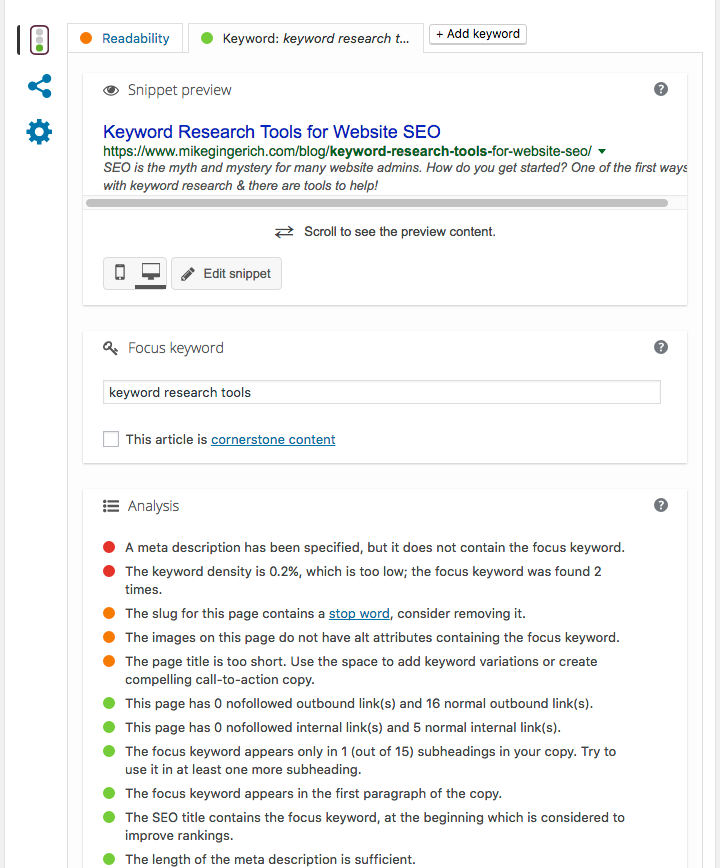Image resolution: width=720 pixels, height=868 pixels.
Task: Click the Snippet preview help icon
Action: [x=660, y=89]
